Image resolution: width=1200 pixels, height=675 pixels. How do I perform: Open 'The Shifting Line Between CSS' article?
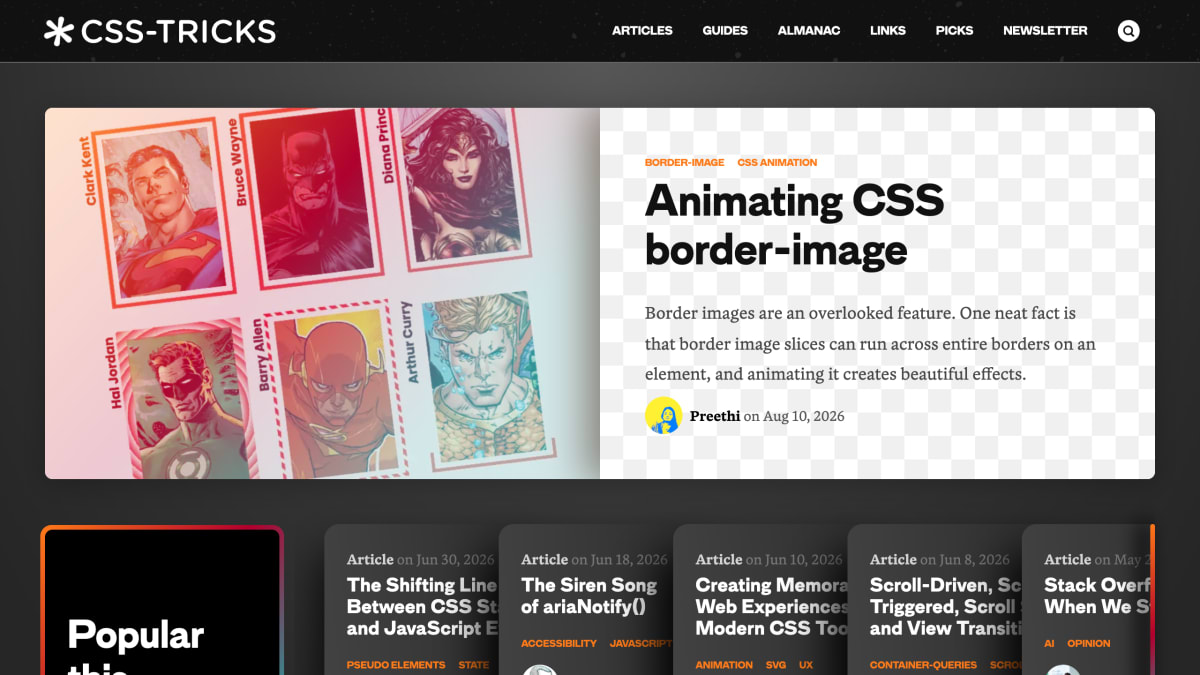tap(422, 607)
